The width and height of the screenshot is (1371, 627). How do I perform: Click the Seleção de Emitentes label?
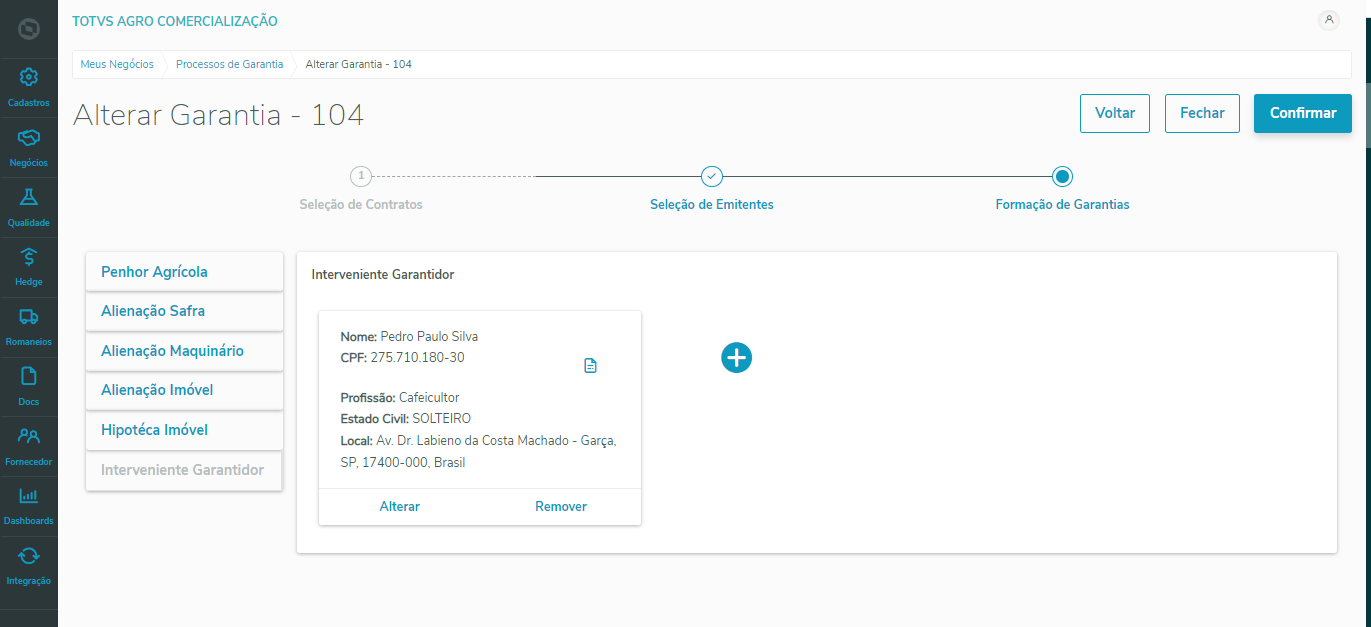tap(712, 204)
